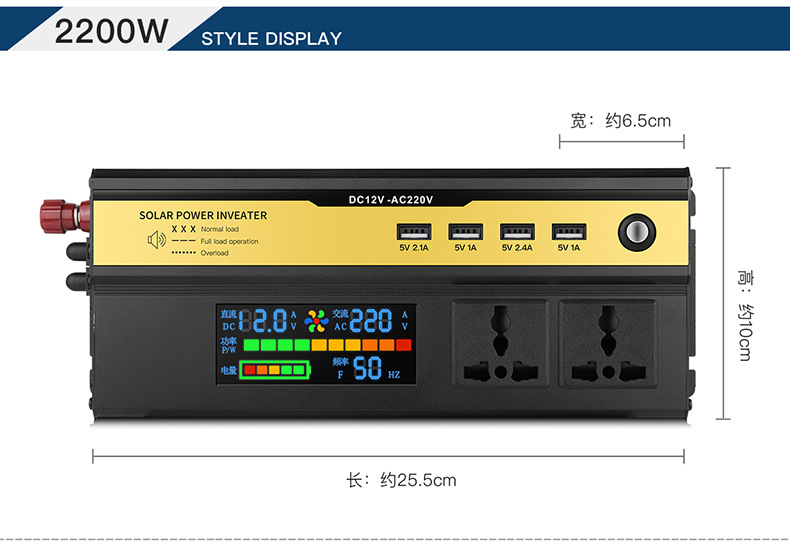Click the left universal AC socket

(500, 344)
